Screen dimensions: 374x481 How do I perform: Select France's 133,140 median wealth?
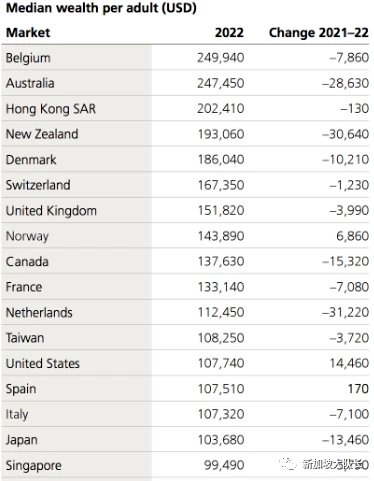[x=221, y=287]
